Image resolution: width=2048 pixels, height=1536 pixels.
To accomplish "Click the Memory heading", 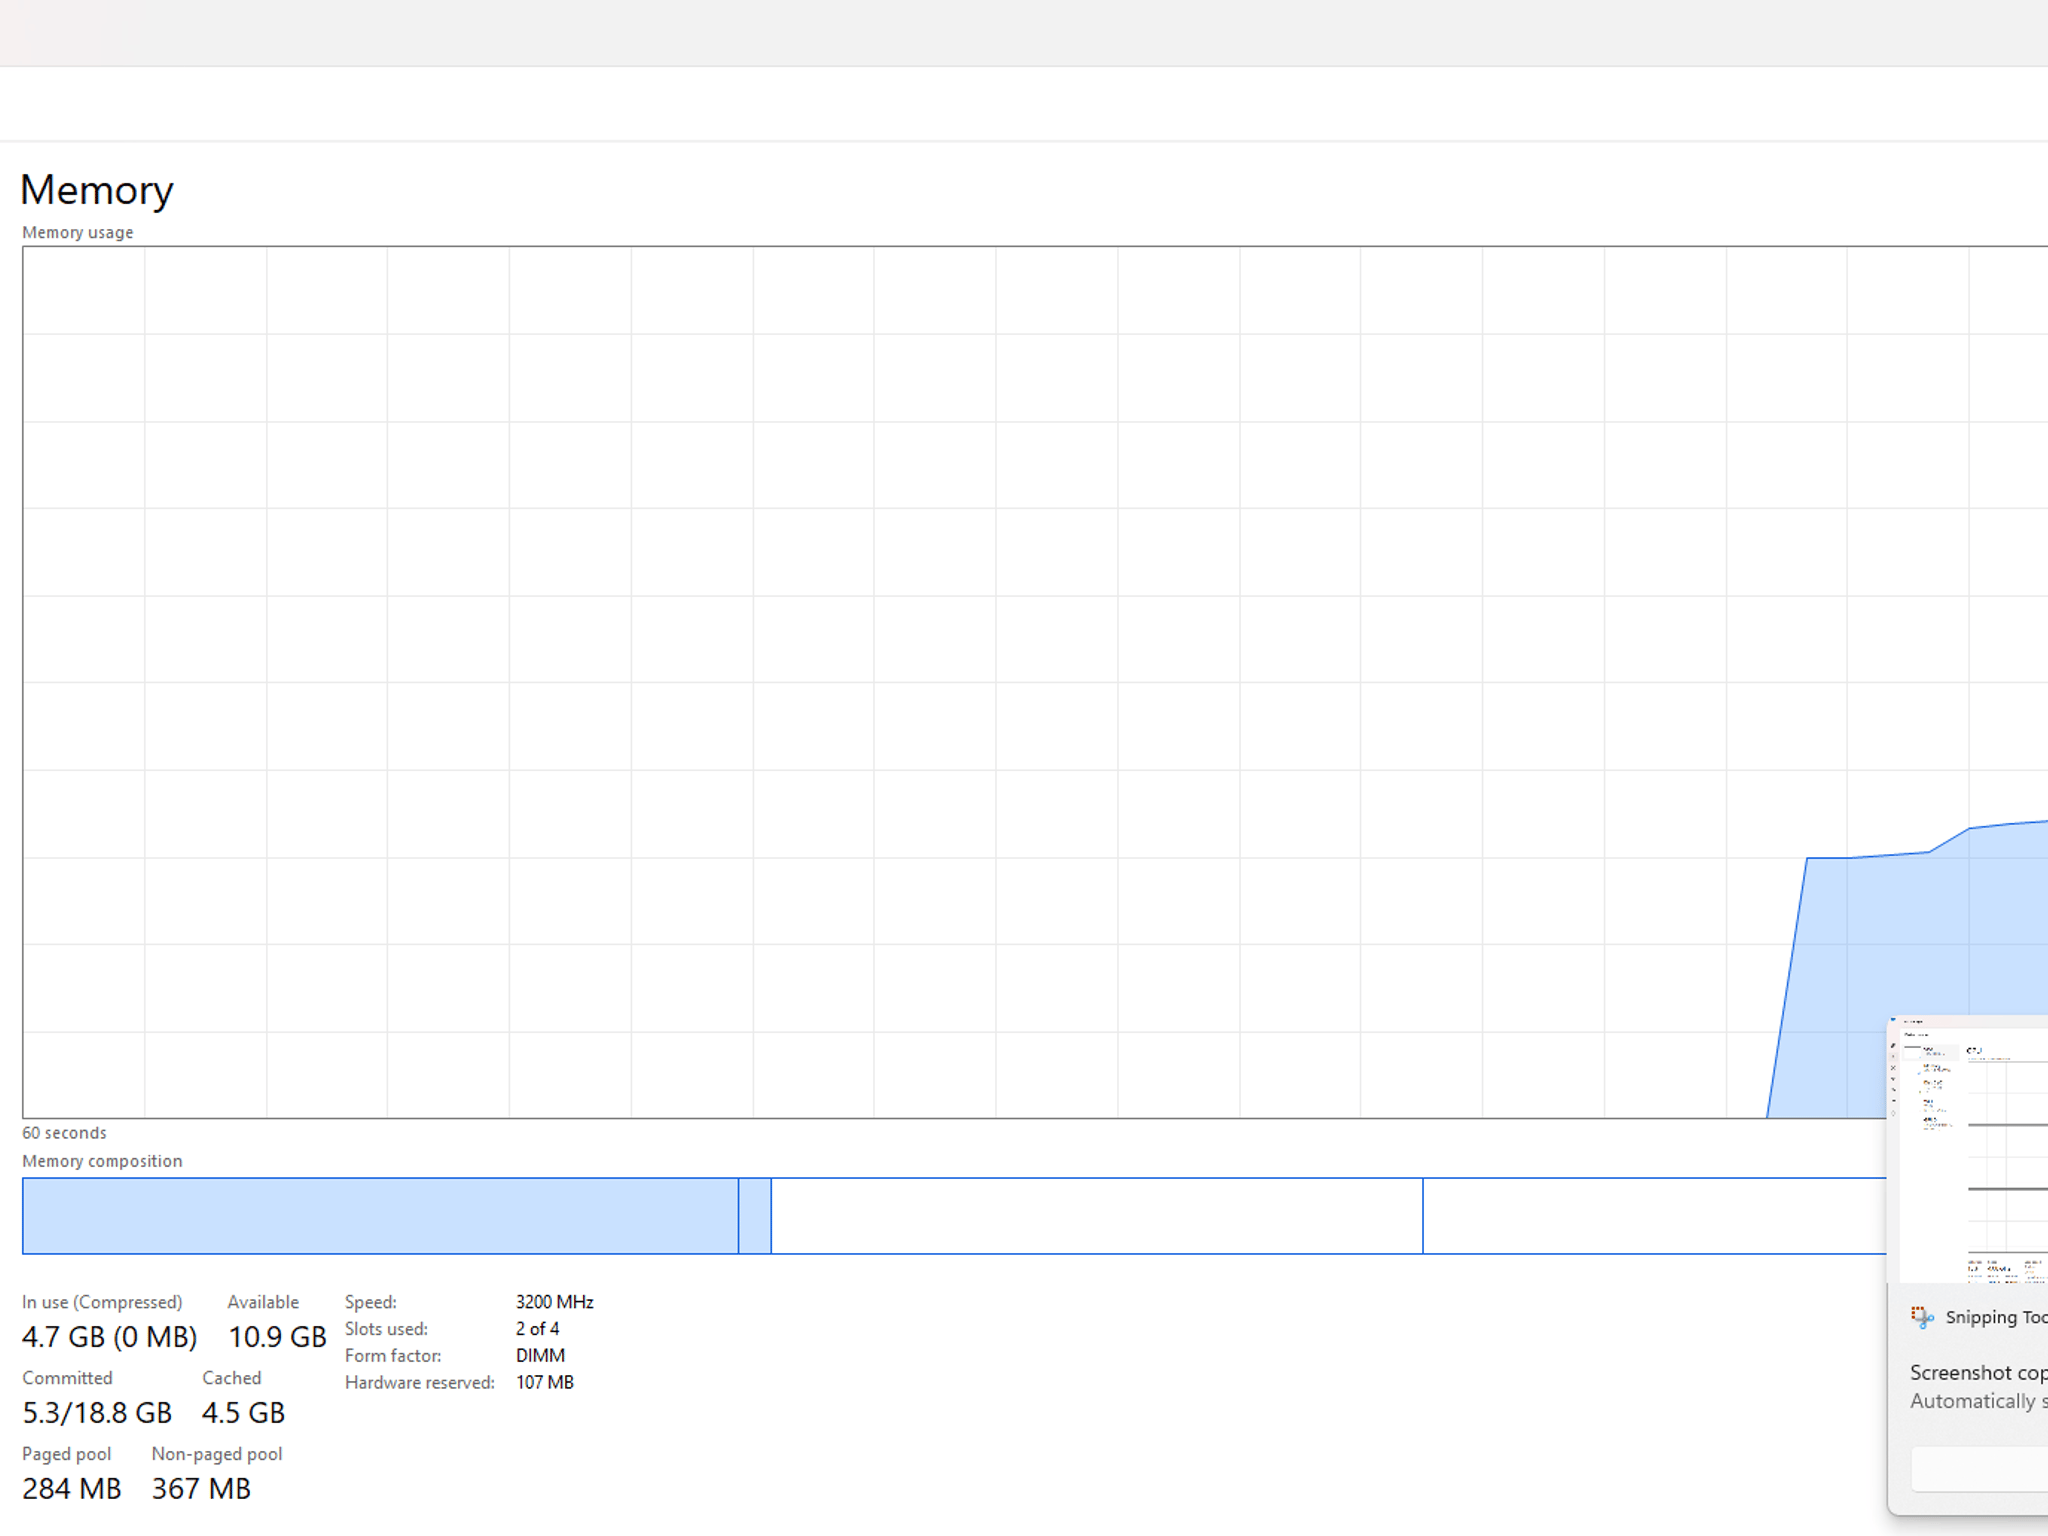I will click(x=97, y=190).
